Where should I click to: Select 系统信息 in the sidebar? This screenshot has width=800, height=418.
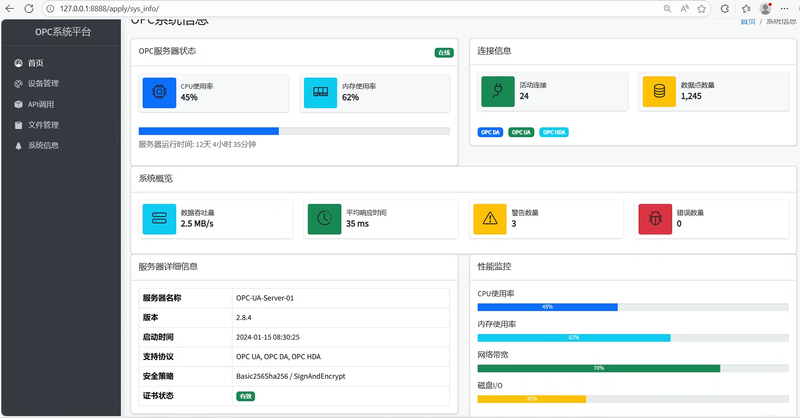coord(43,146)
